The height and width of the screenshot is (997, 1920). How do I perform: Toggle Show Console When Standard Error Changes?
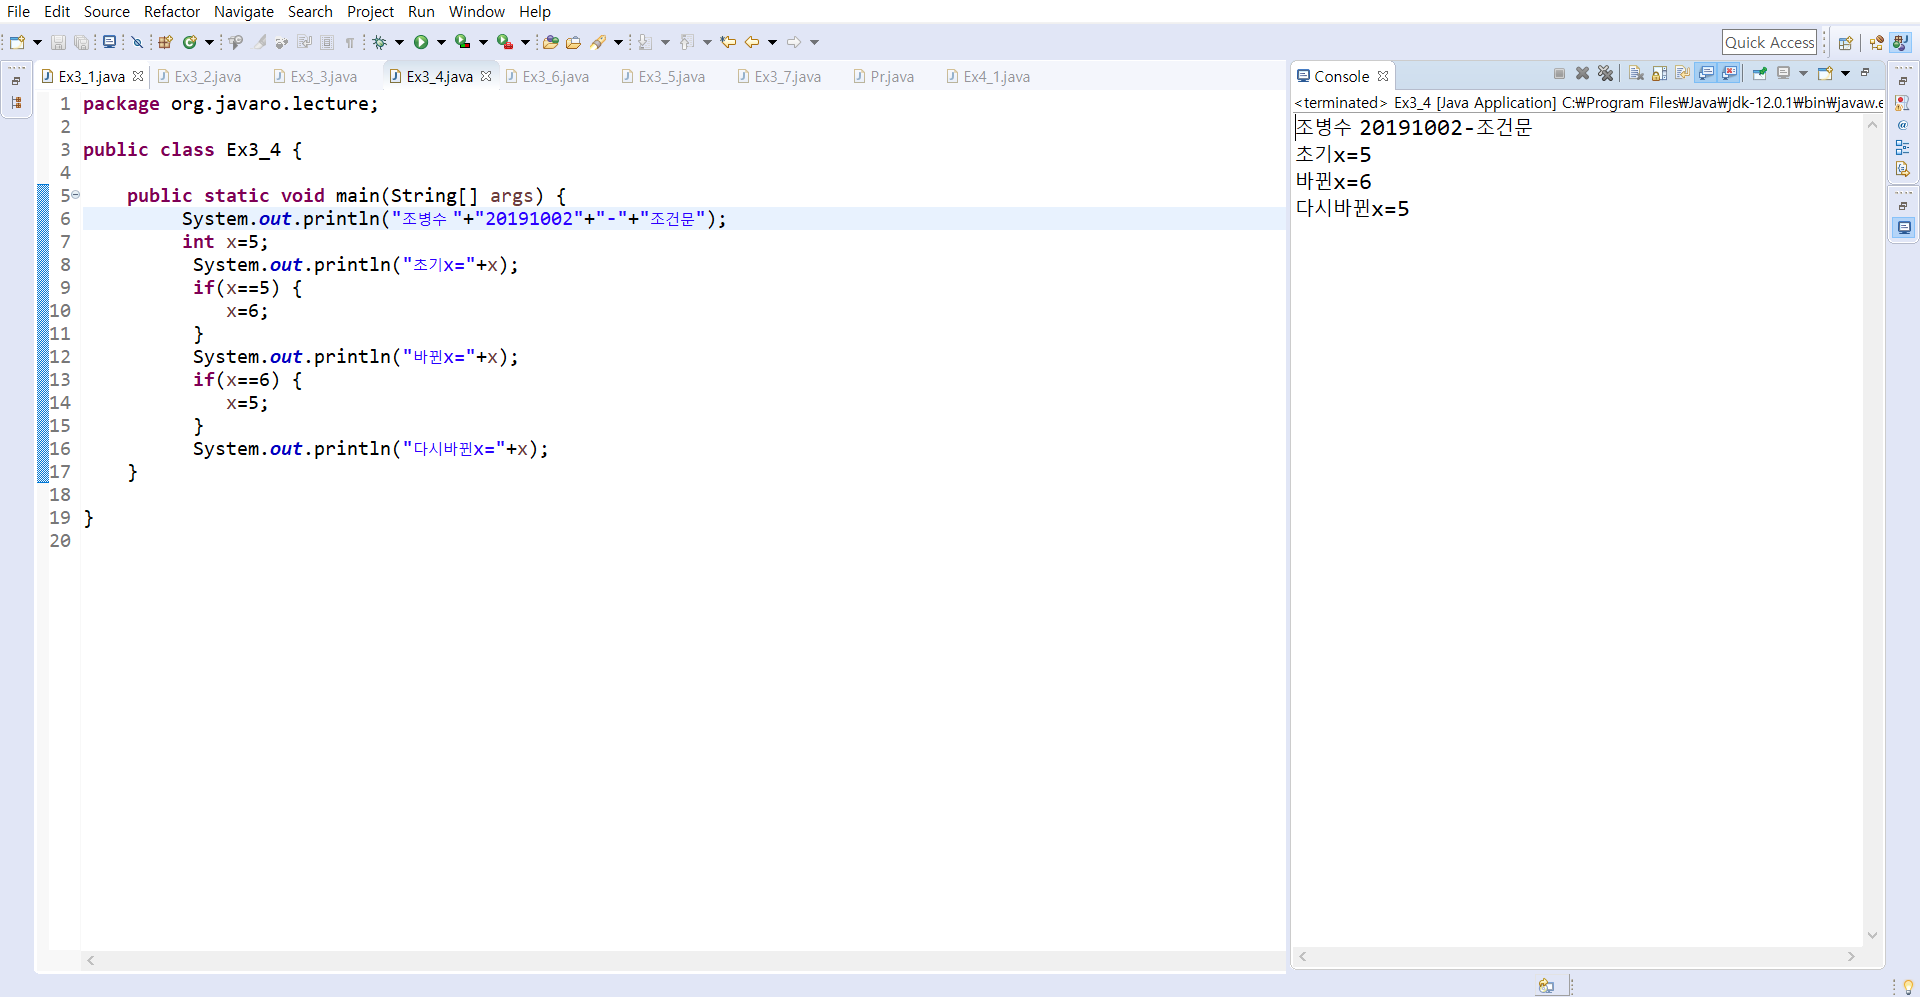click(1729, 73)
